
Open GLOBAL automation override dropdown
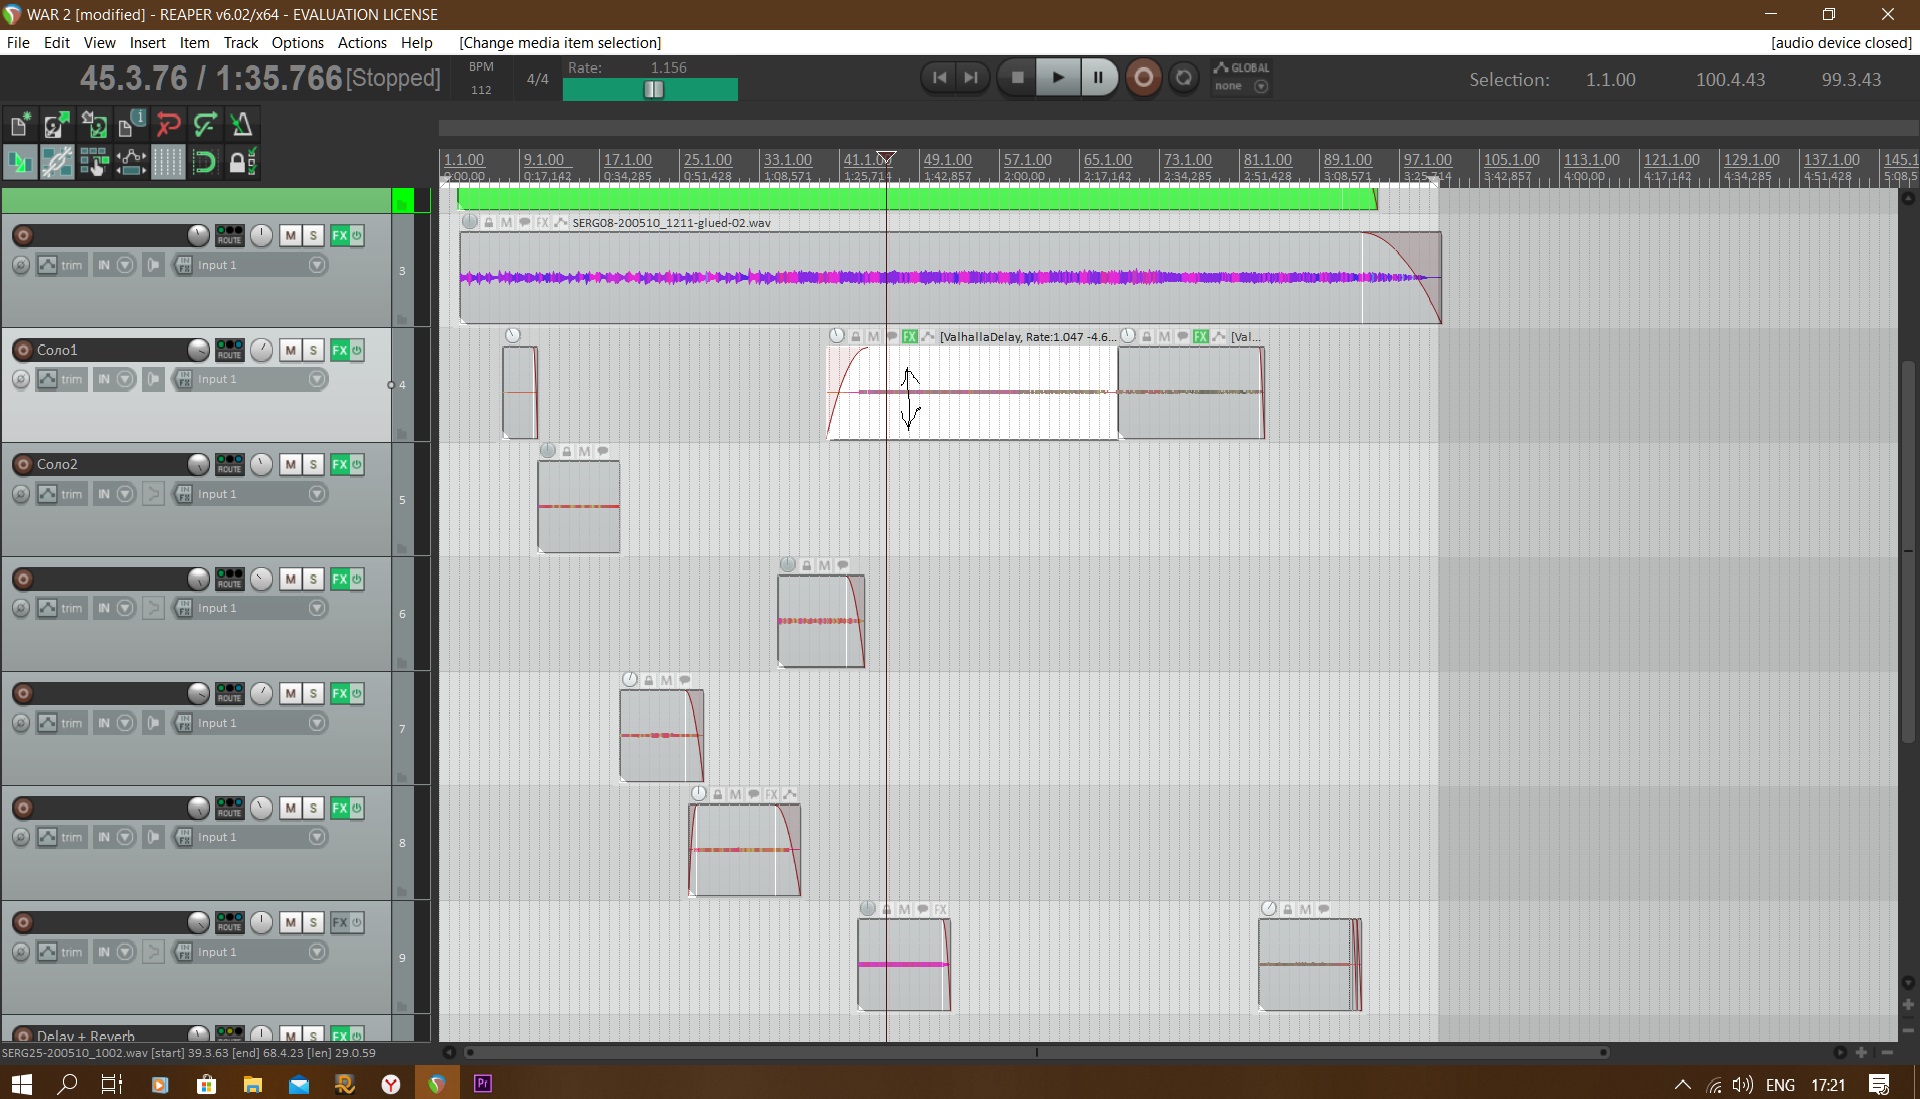point(1261,86)
